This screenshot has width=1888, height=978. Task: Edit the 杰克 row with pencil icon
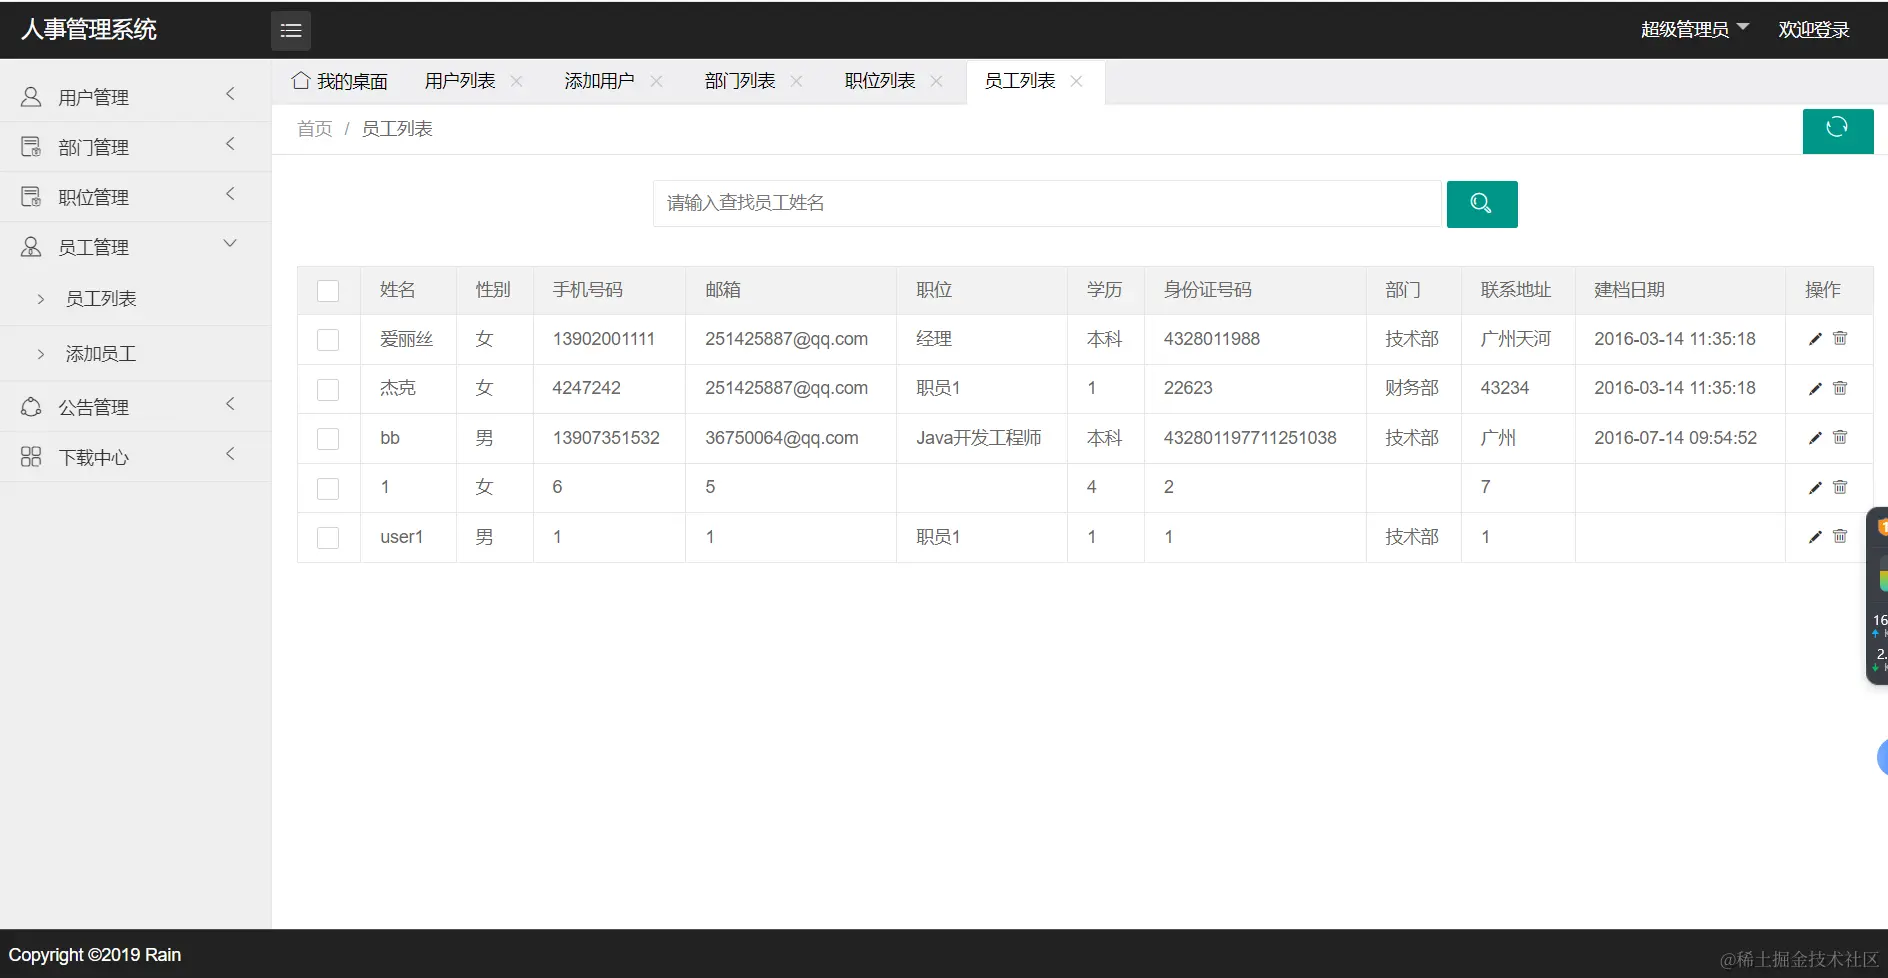pyautogui.click(x=1815, y=388)
